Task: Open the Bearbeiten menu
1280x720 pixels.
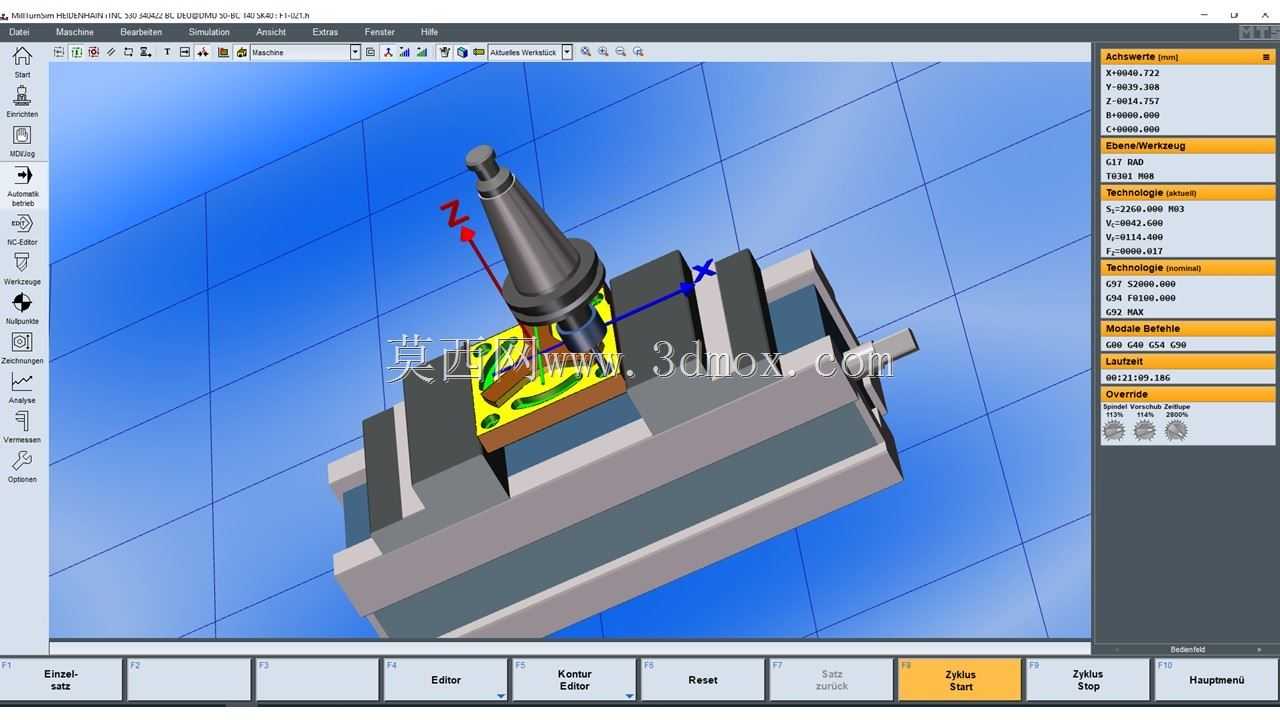Action: [141, 32]
